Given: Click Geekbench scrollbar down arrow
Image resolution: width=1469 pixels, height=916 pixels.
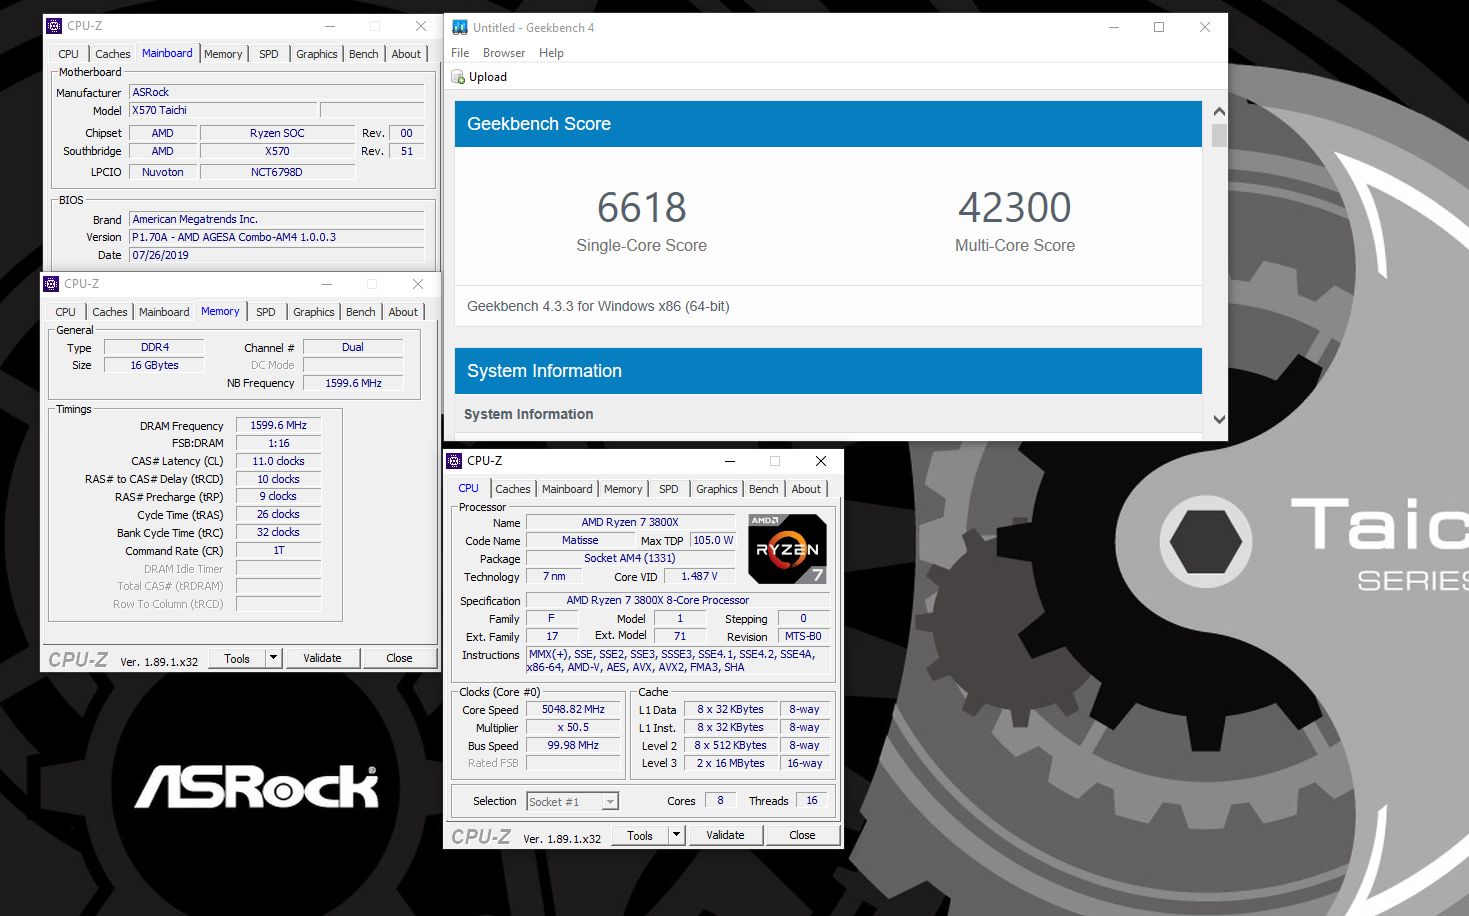Looking at the screenshot, I should (x=1219, y=420).
